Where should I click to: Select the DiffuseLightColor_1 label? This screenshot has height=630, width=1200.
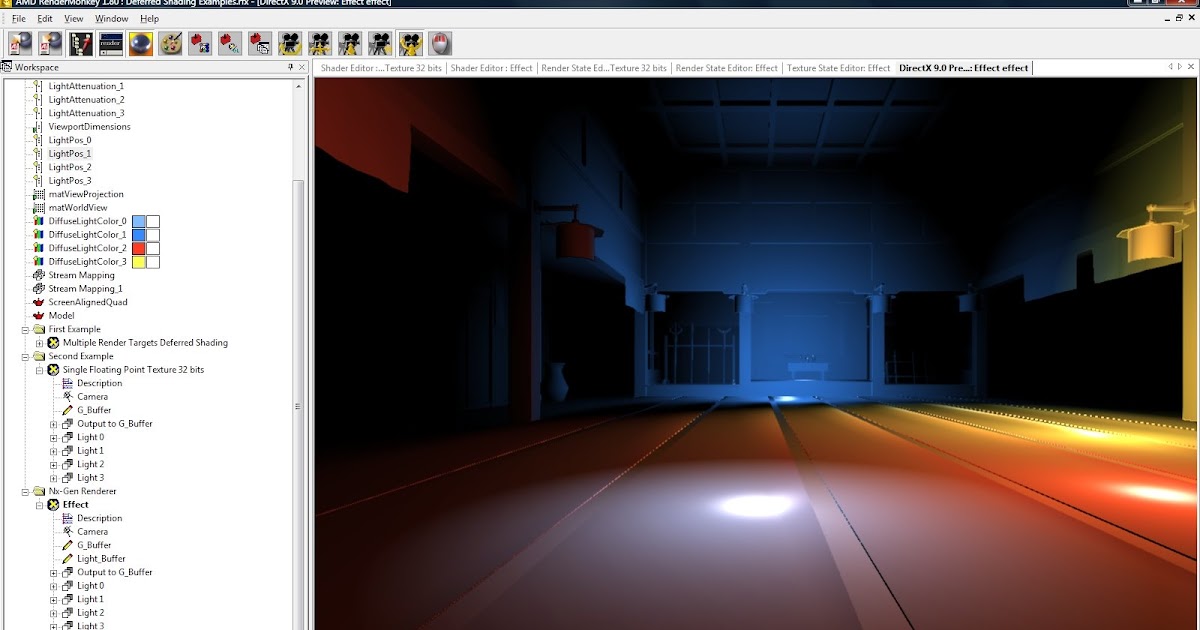pyautogui.click(x=88, y=235)
